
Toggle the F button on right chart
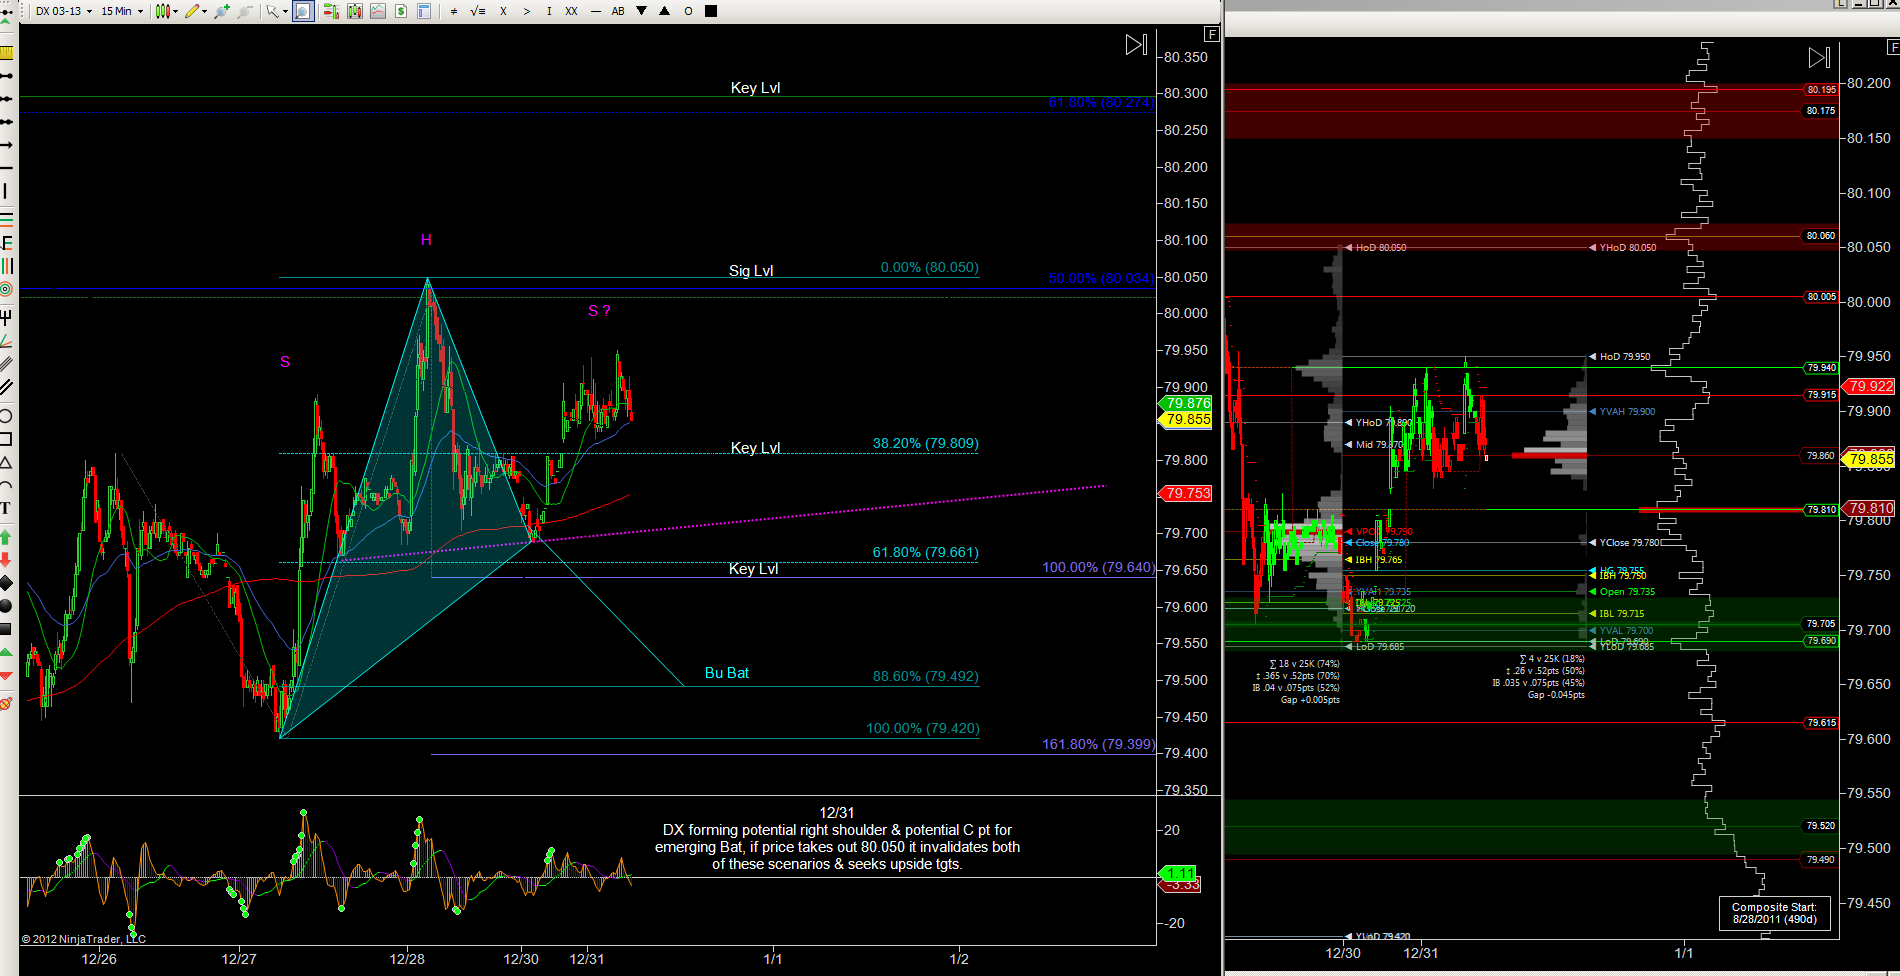tap(1892, 47)
